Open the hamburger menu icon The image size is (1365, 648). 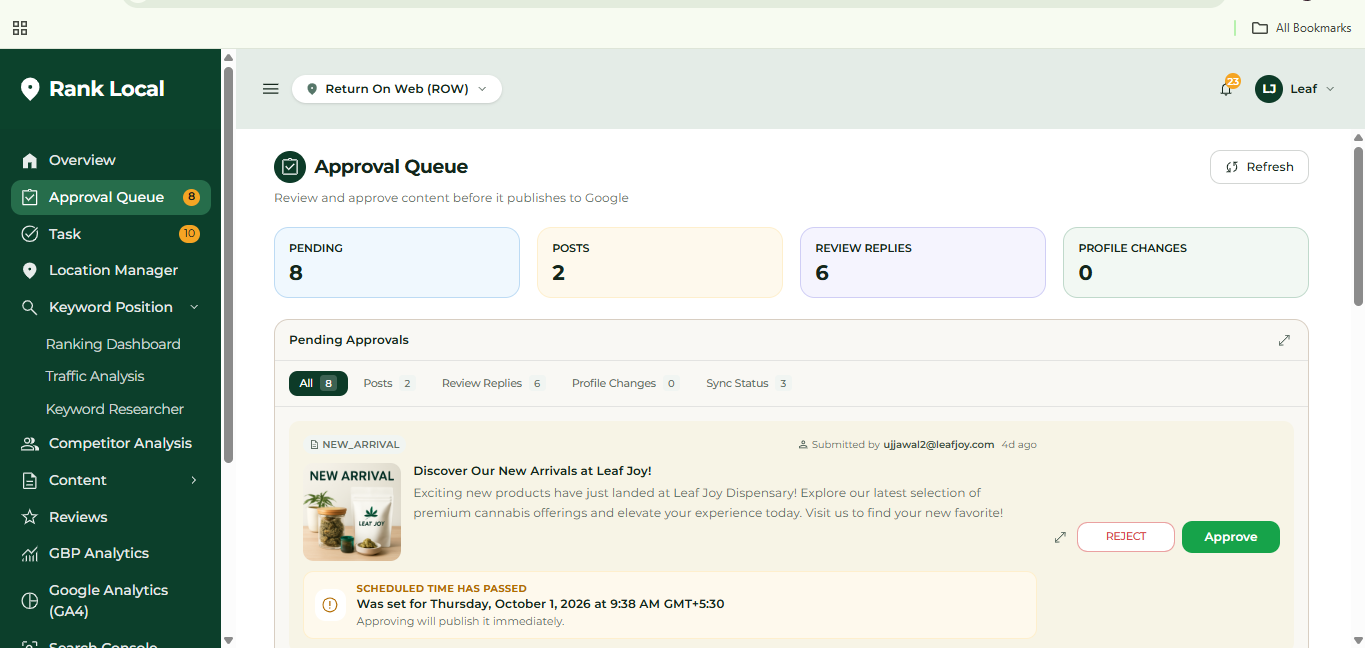[270, 89]
